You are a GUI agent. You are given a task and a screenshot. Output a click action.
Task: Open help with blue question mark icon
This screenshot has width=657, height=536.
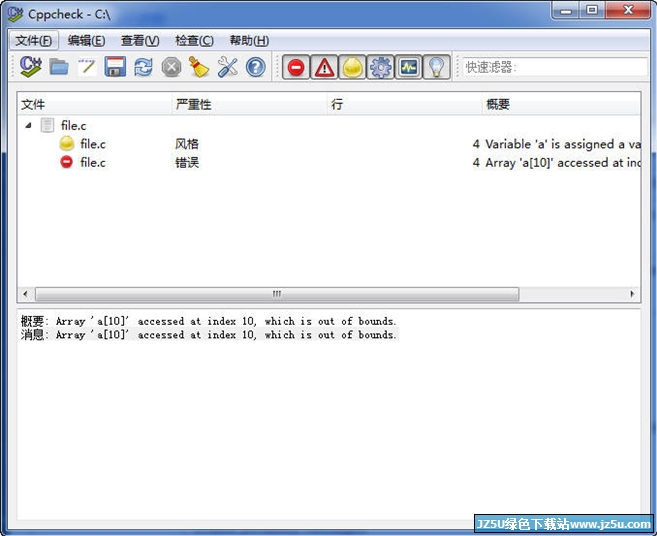(x=256, y=67)
